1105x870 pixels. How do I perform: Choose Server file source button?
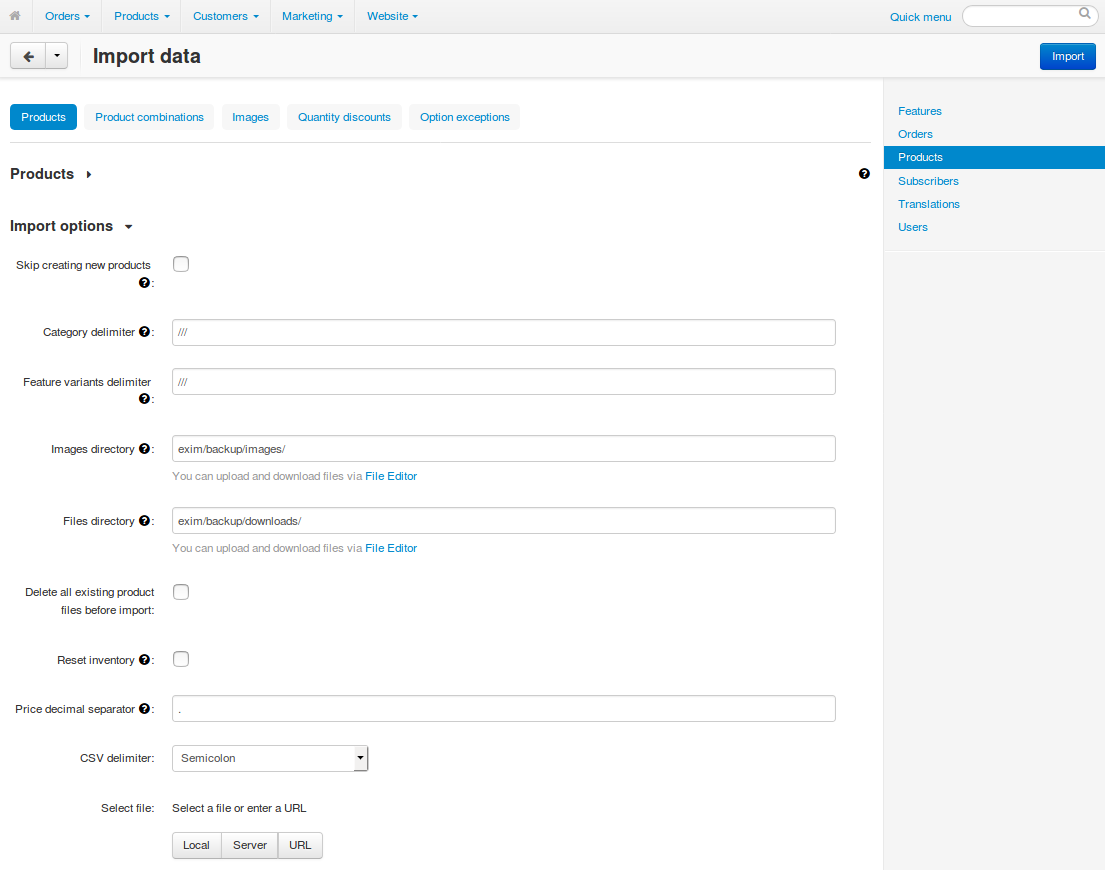pos(250,845)
